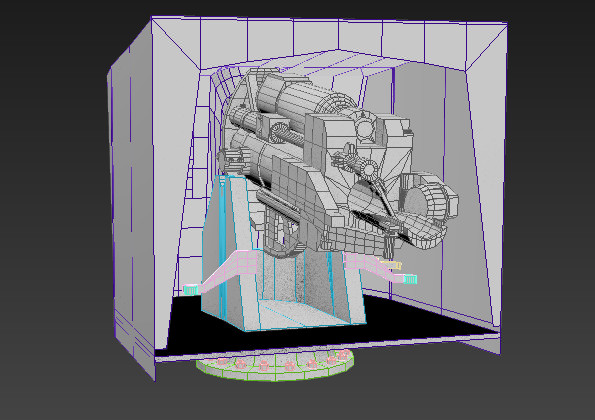
Task: Select the center pink bolt on base
Action: click(x=290, y=366)
